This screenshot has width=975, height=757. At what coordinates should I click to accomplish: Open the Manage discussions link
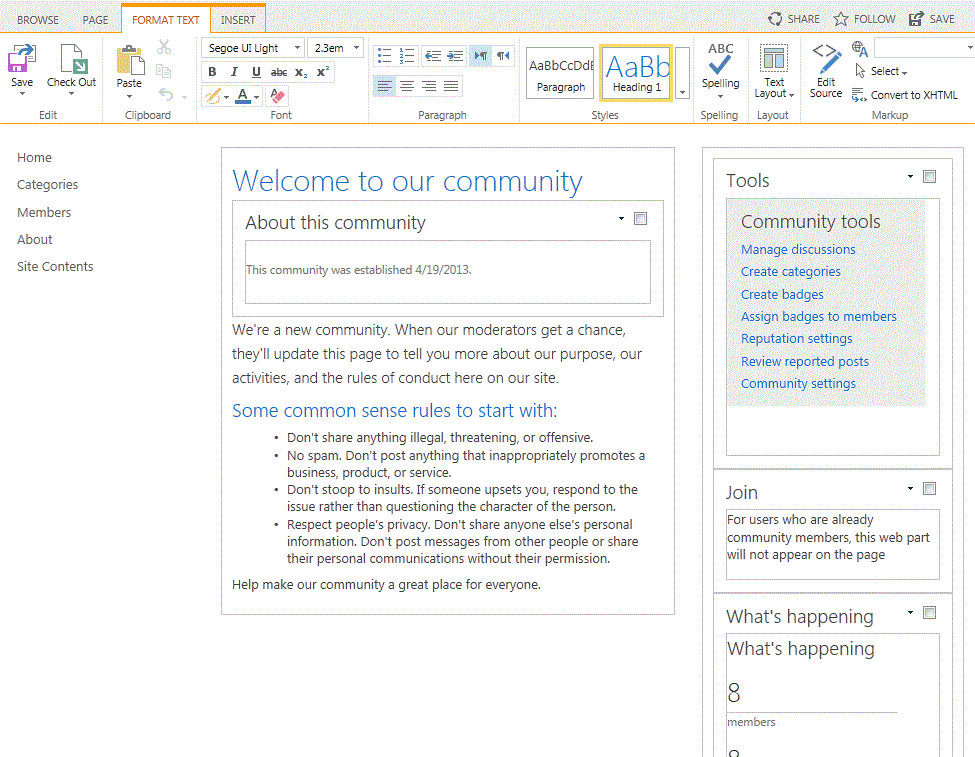coord(798,249)
